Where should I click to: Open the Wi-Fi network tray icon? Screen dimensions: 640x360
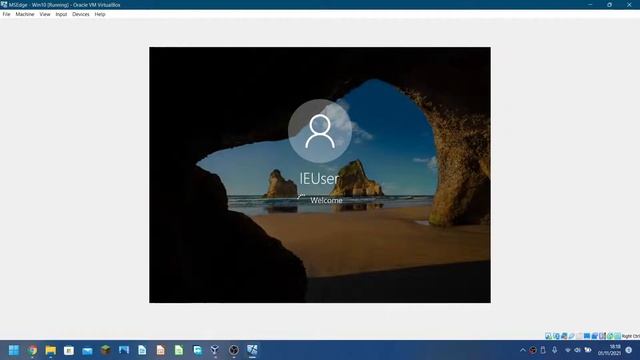click(x=568, y=350)
